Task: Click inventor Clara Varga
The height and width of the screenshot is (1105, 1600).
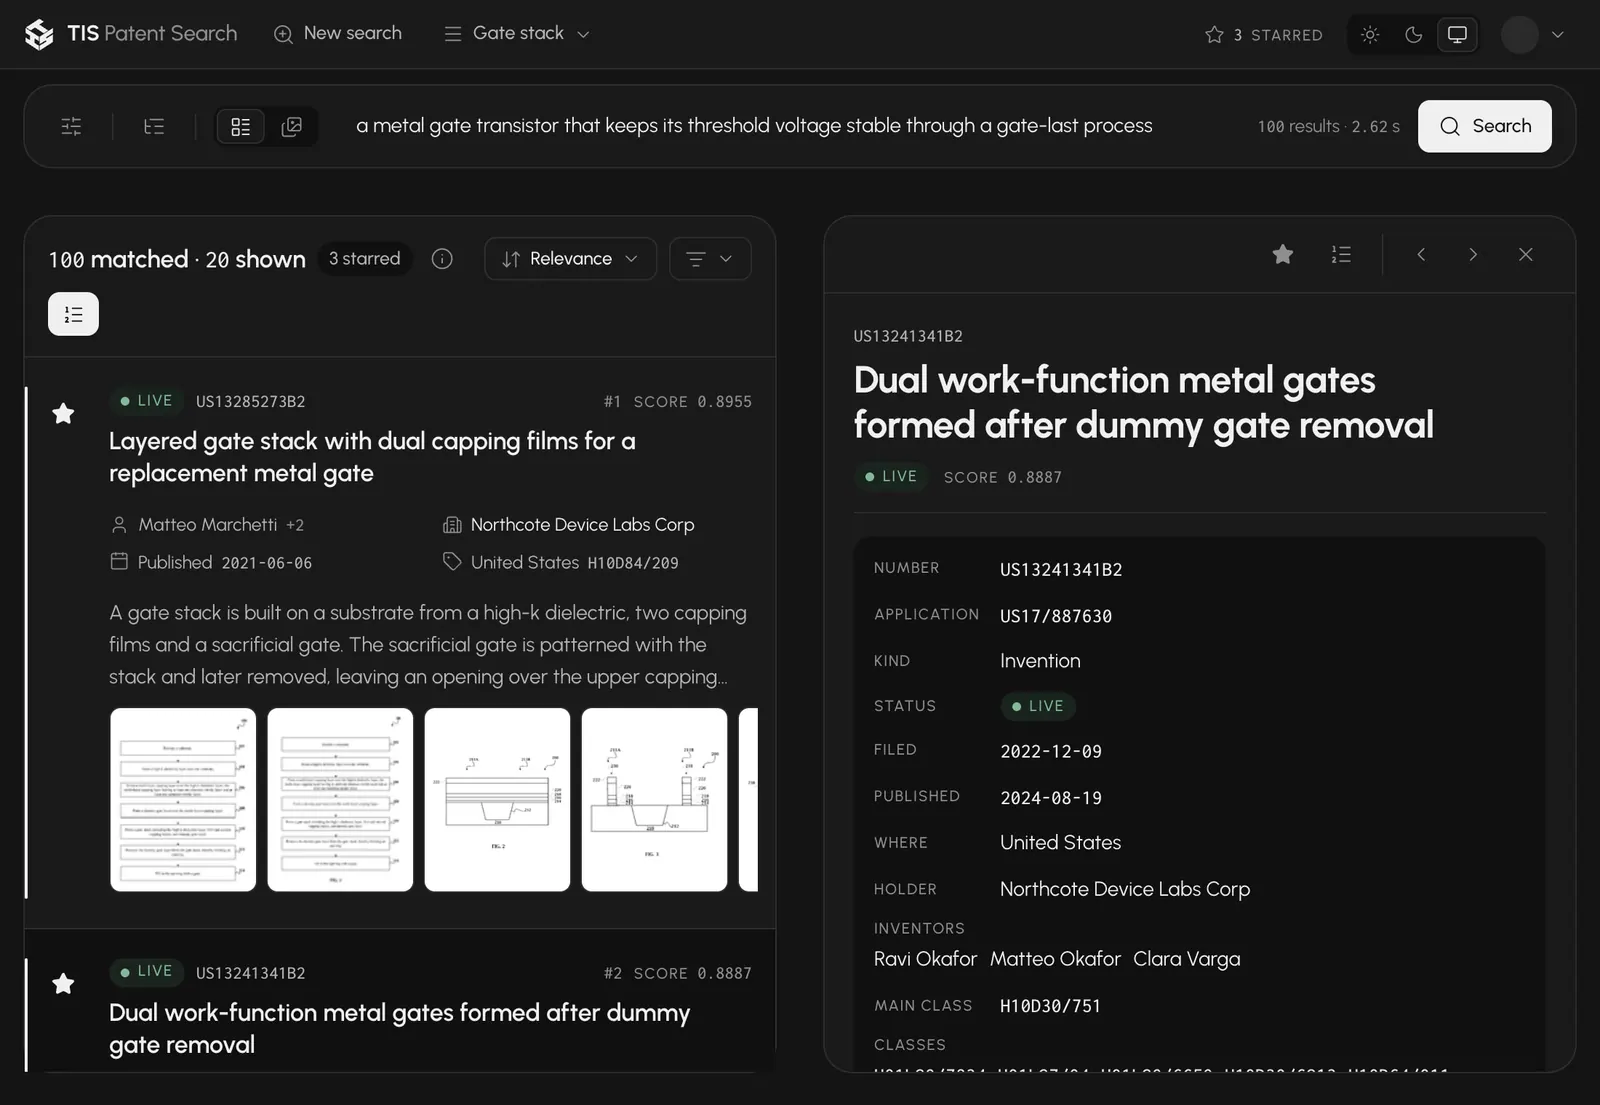Action: click(1186, 959)
